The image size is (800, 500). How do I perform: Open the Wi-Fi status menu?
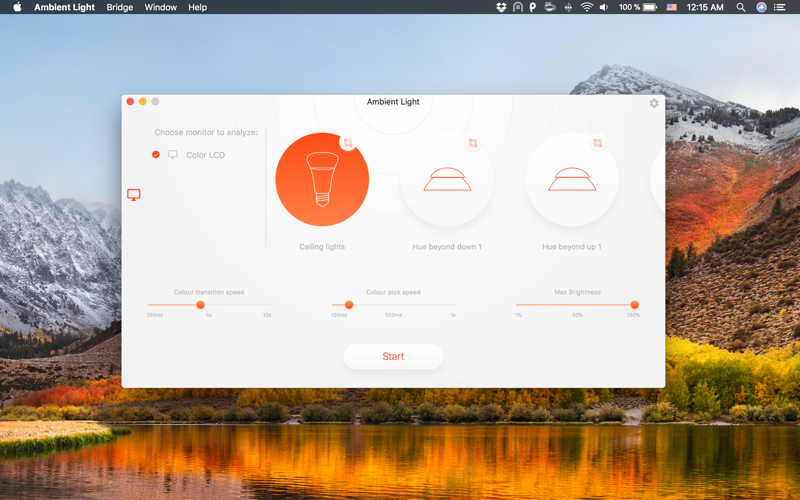587,7
